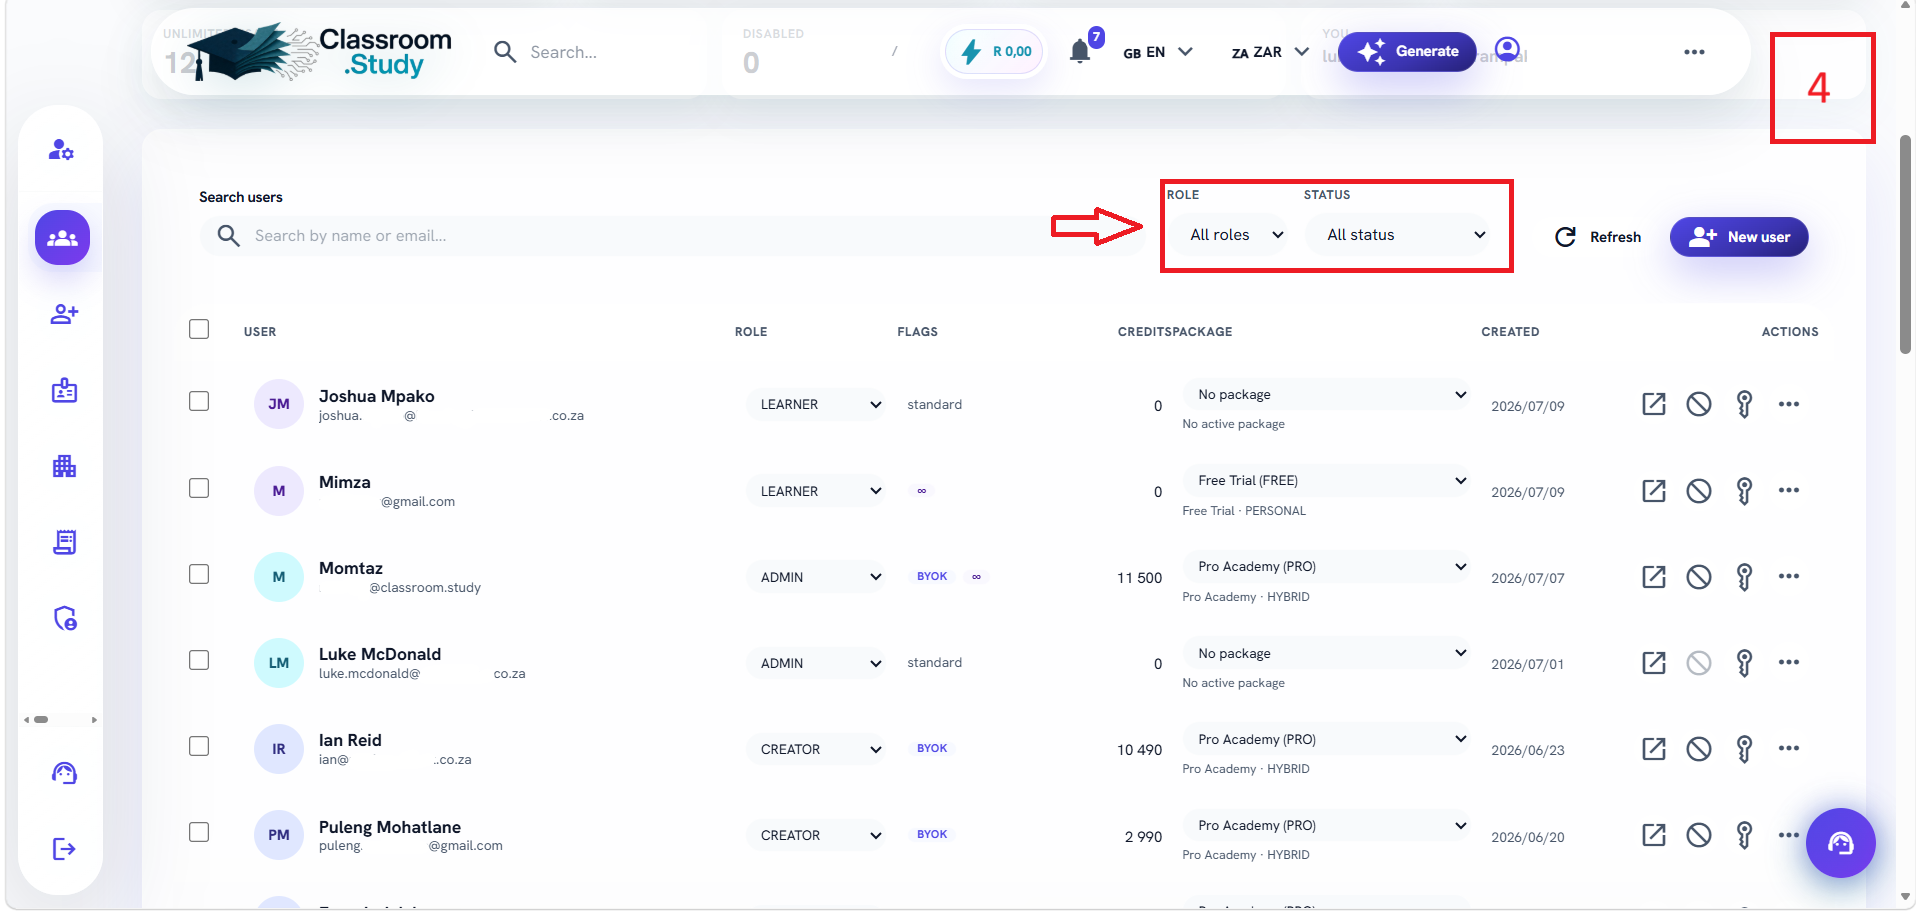Click the Refresh button
Screen dimensions: 1920x913
pos(1598,237)
